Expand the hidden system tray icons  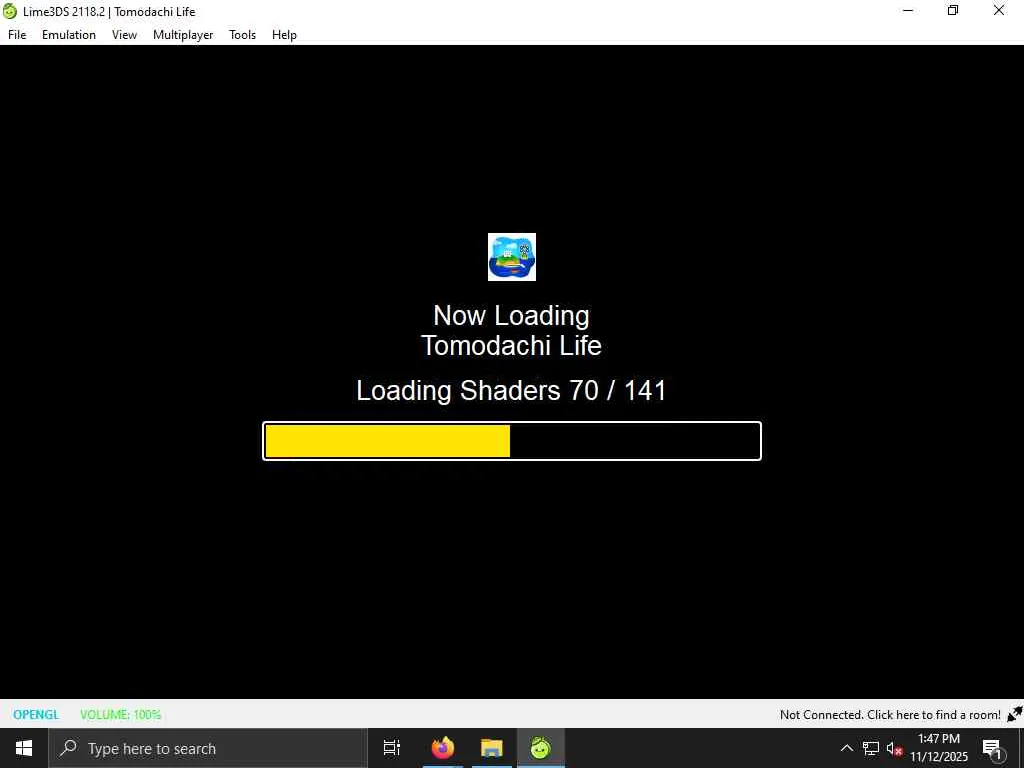click(x=846, y=748)
